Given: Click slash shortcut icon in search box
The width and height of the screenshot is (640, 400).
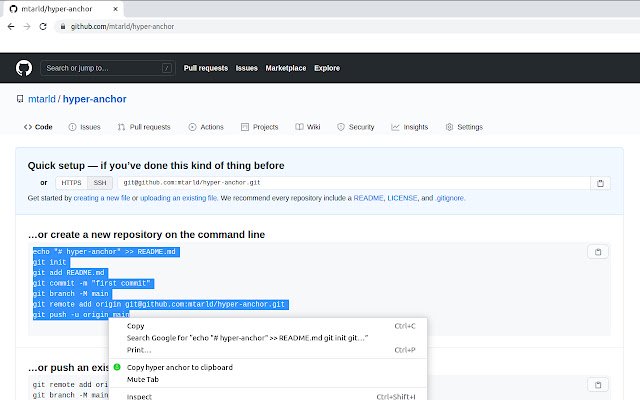Looking at the screenshot, I should (167, 68).
